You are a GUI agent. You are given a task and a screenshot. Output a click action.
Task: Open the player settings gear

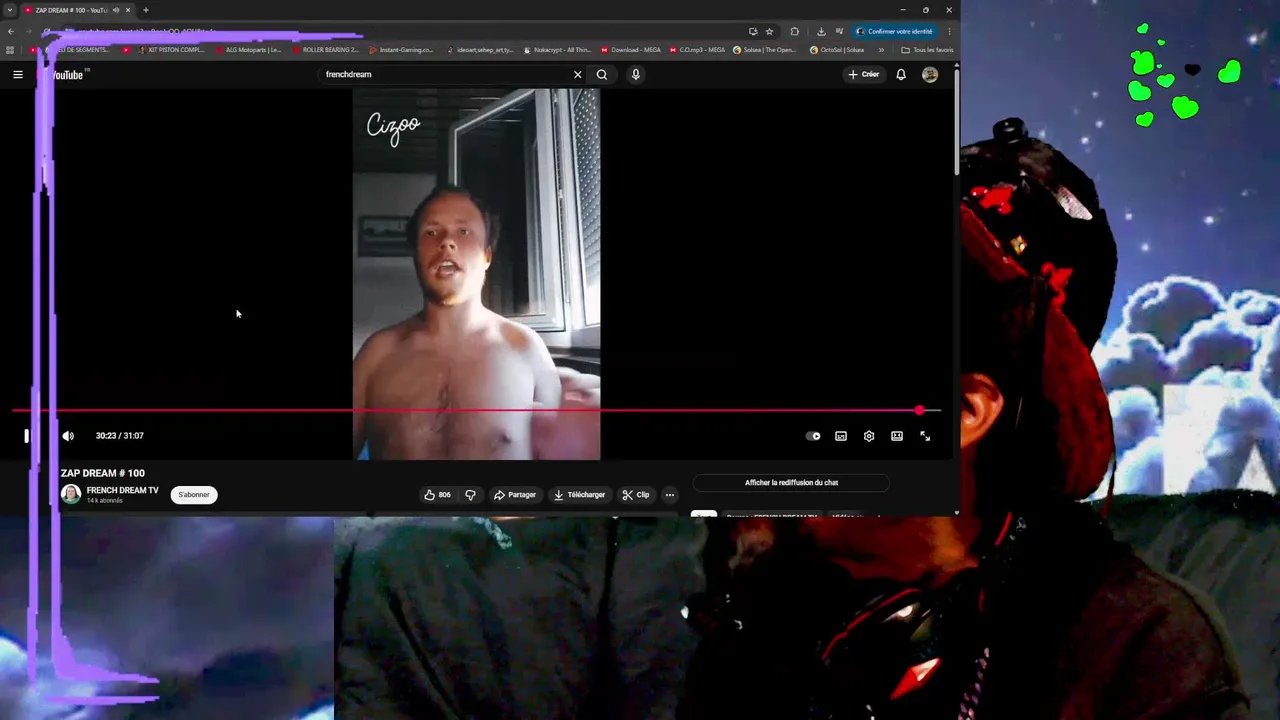click(x=869, y=436)
